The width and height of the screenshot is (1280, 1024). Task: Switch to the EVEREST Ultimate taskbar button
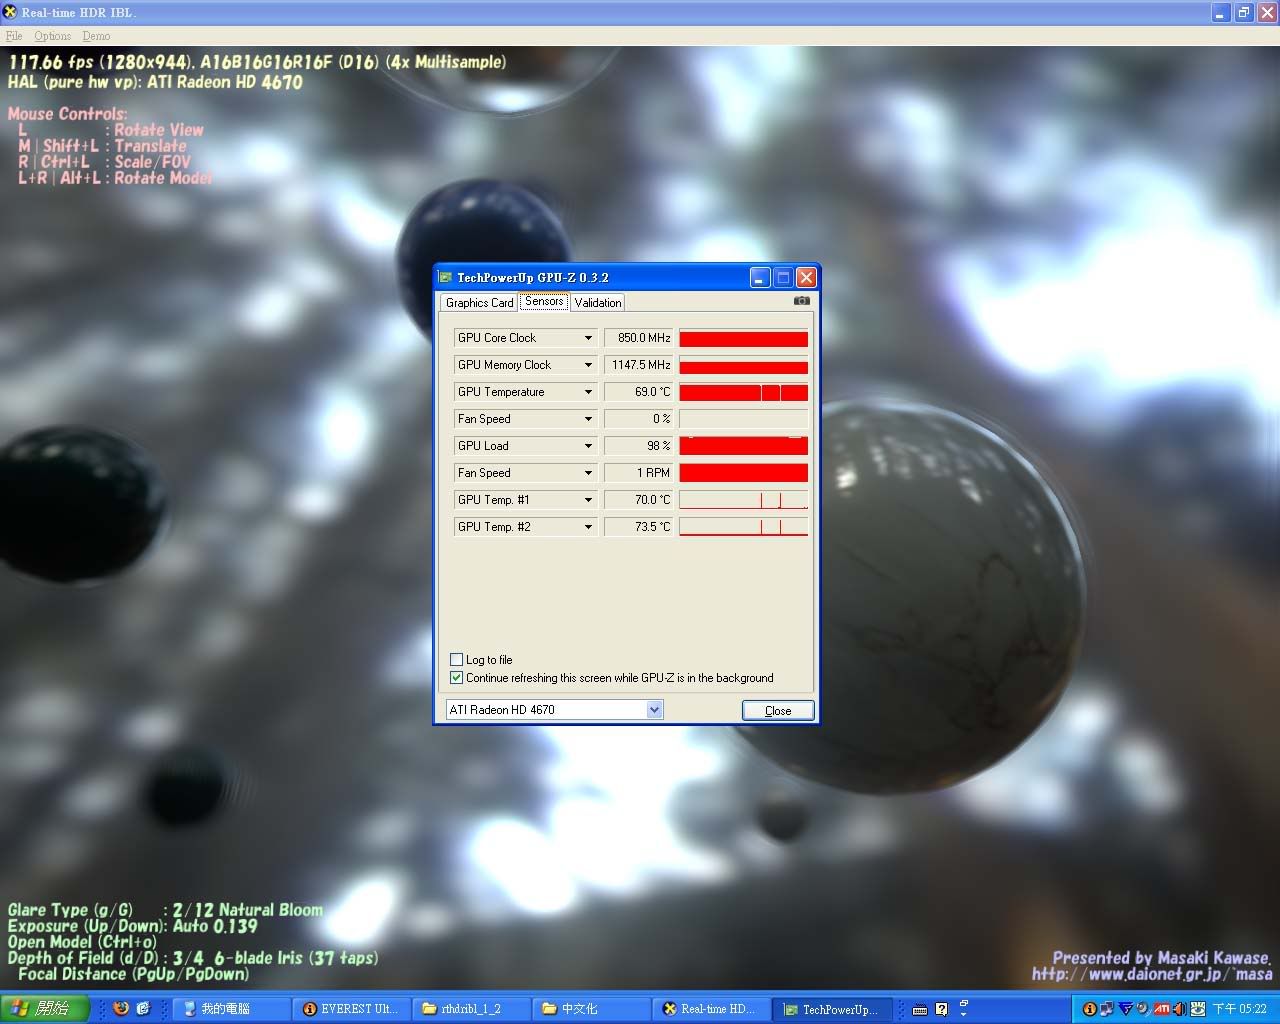(x=352, y=1009)
